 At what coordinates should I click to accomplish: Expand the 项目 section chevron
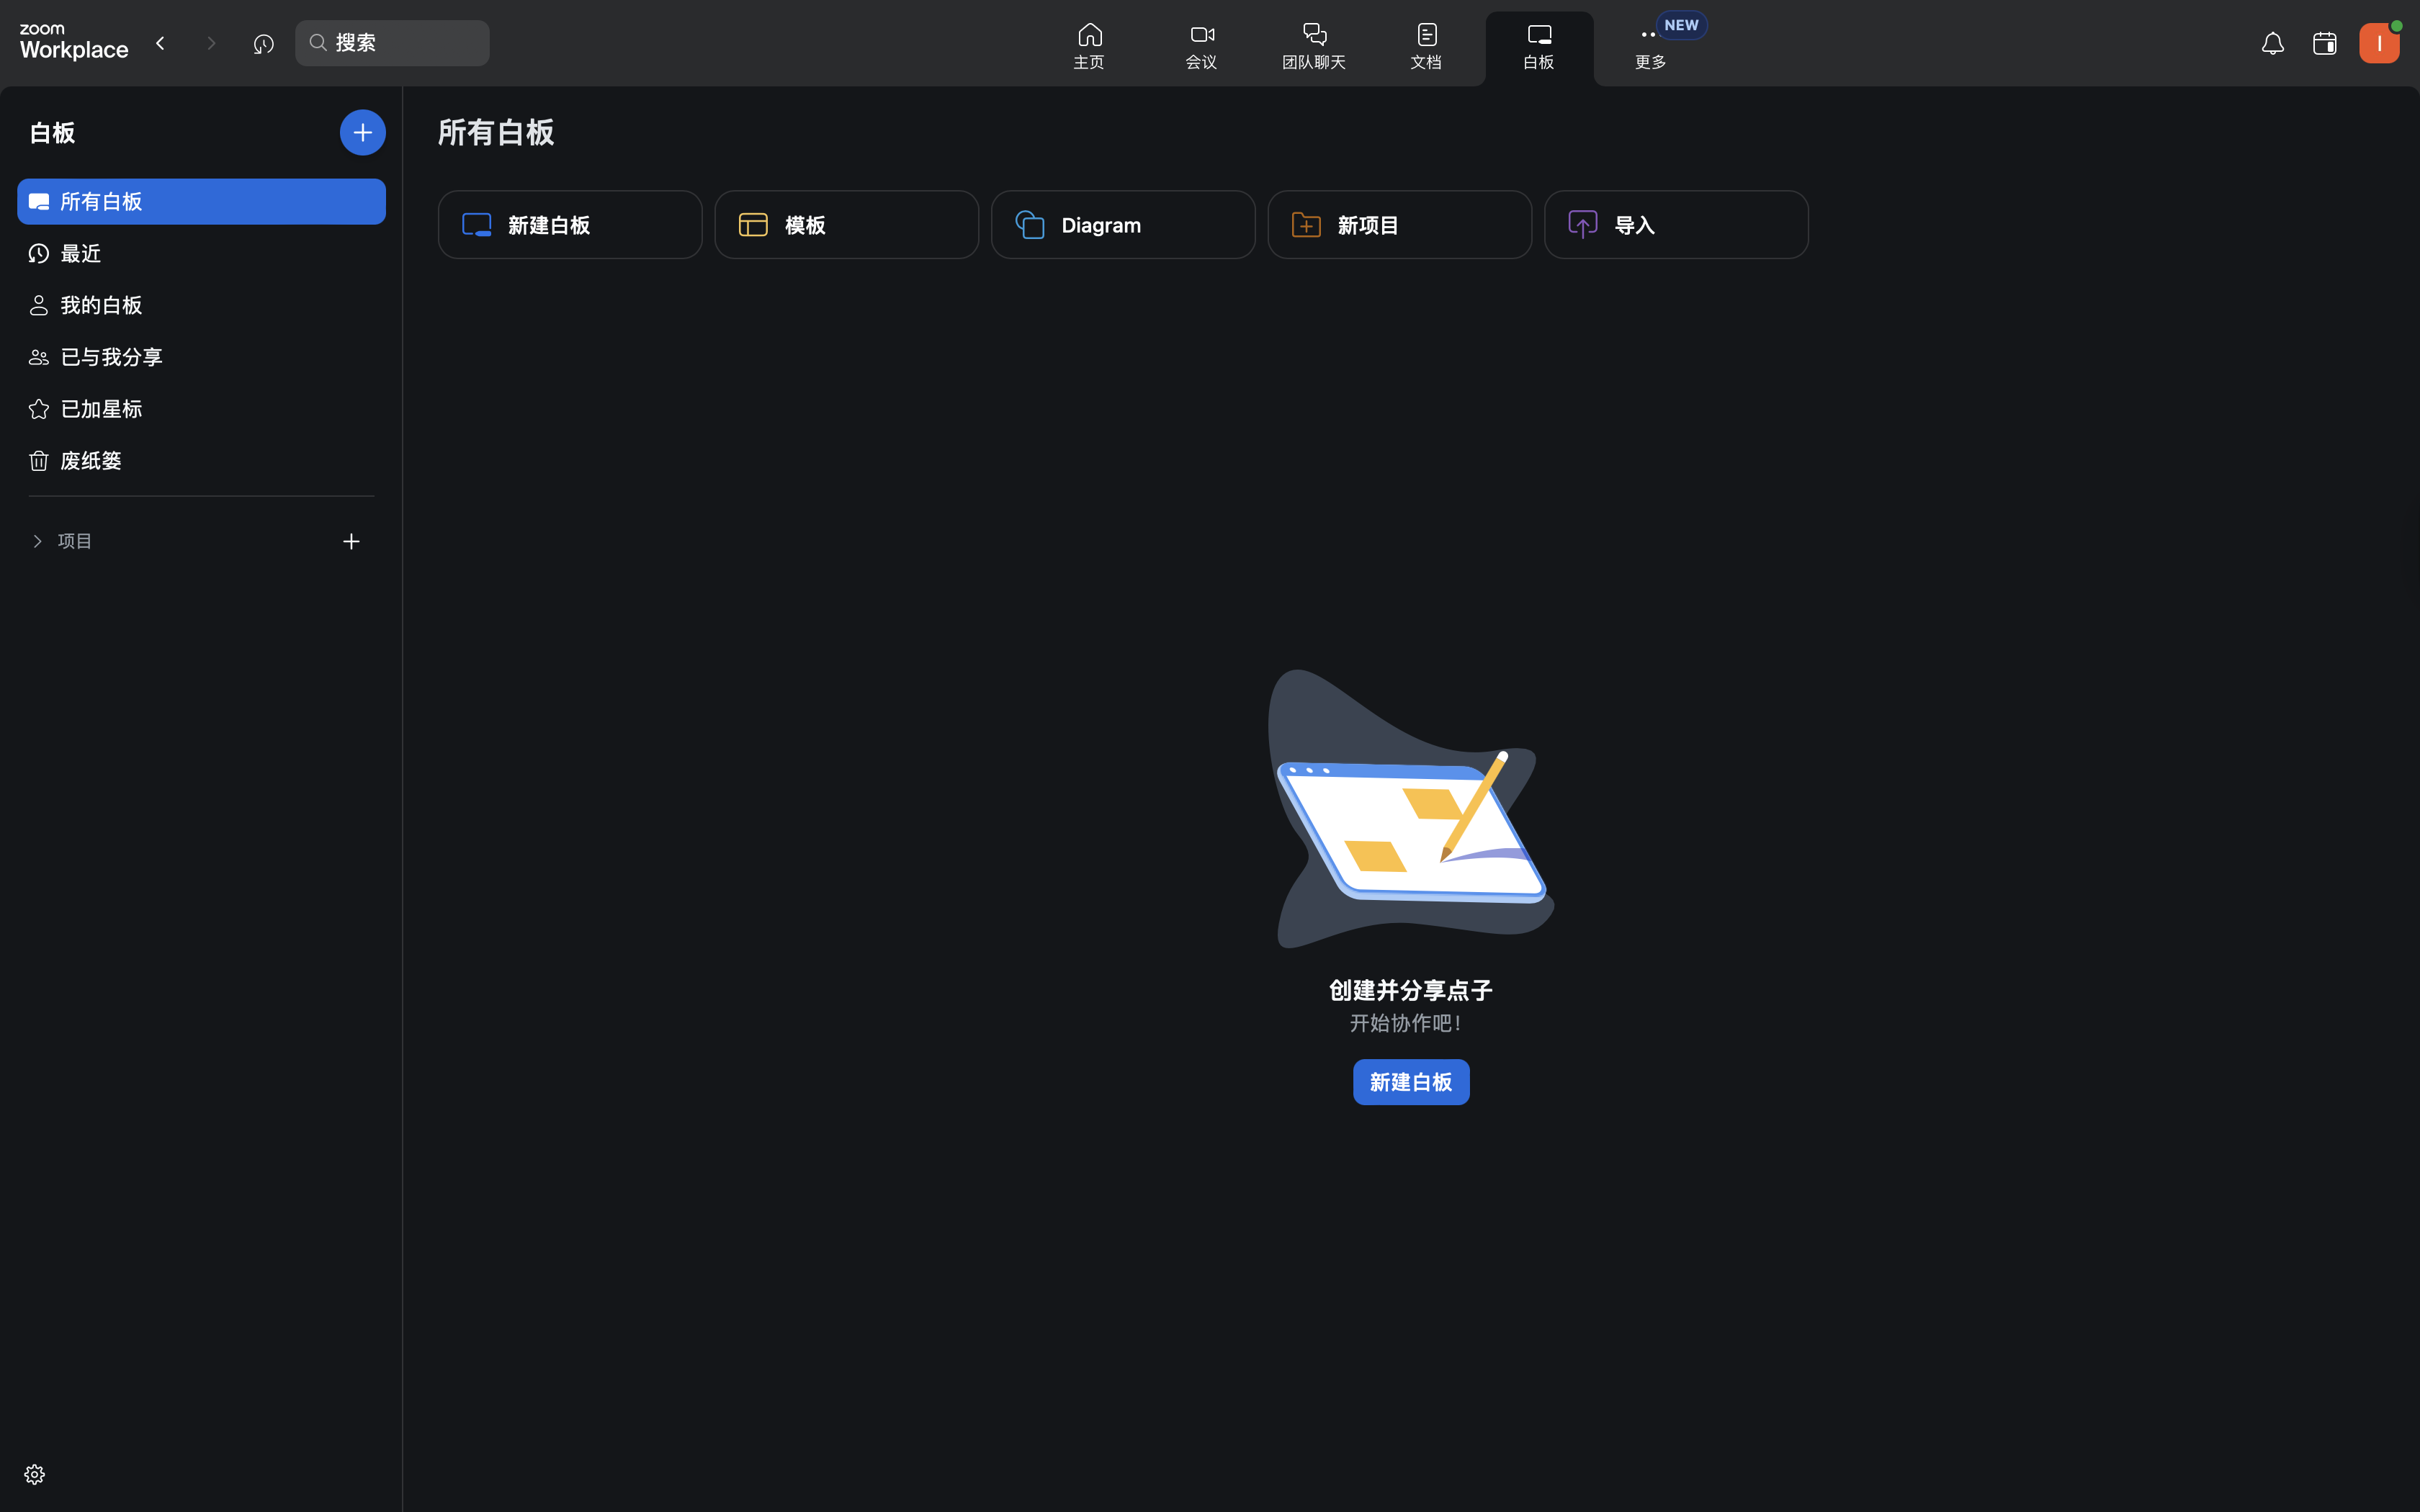[38, 541]
